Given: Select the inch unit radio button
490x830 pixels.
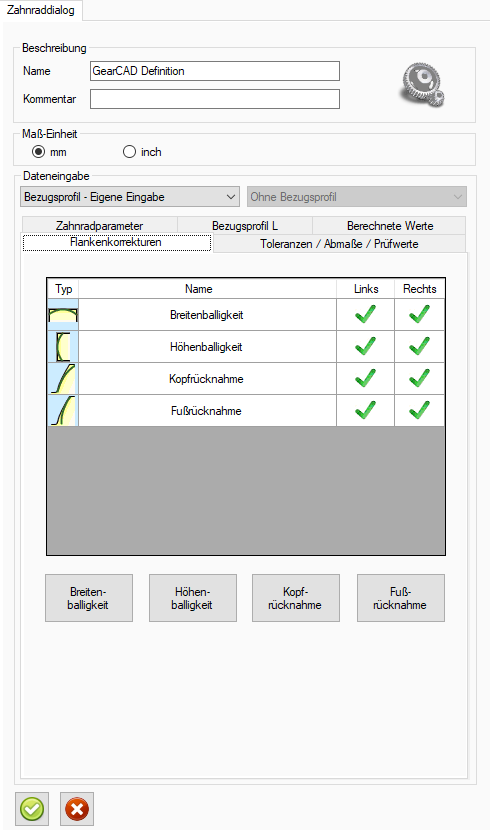Looking at the screenshot, I should 130,152.
